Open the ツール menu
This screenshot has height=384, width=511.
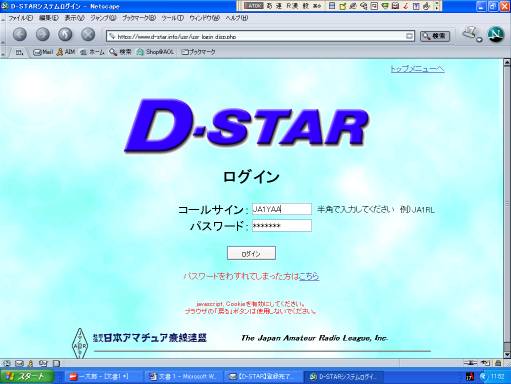(173, 18)
